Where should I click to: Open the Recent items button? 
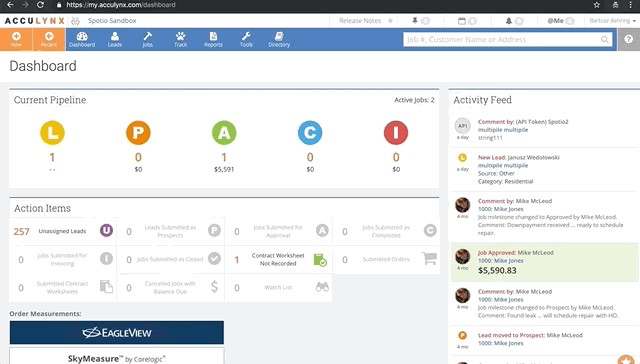(49, 39)
